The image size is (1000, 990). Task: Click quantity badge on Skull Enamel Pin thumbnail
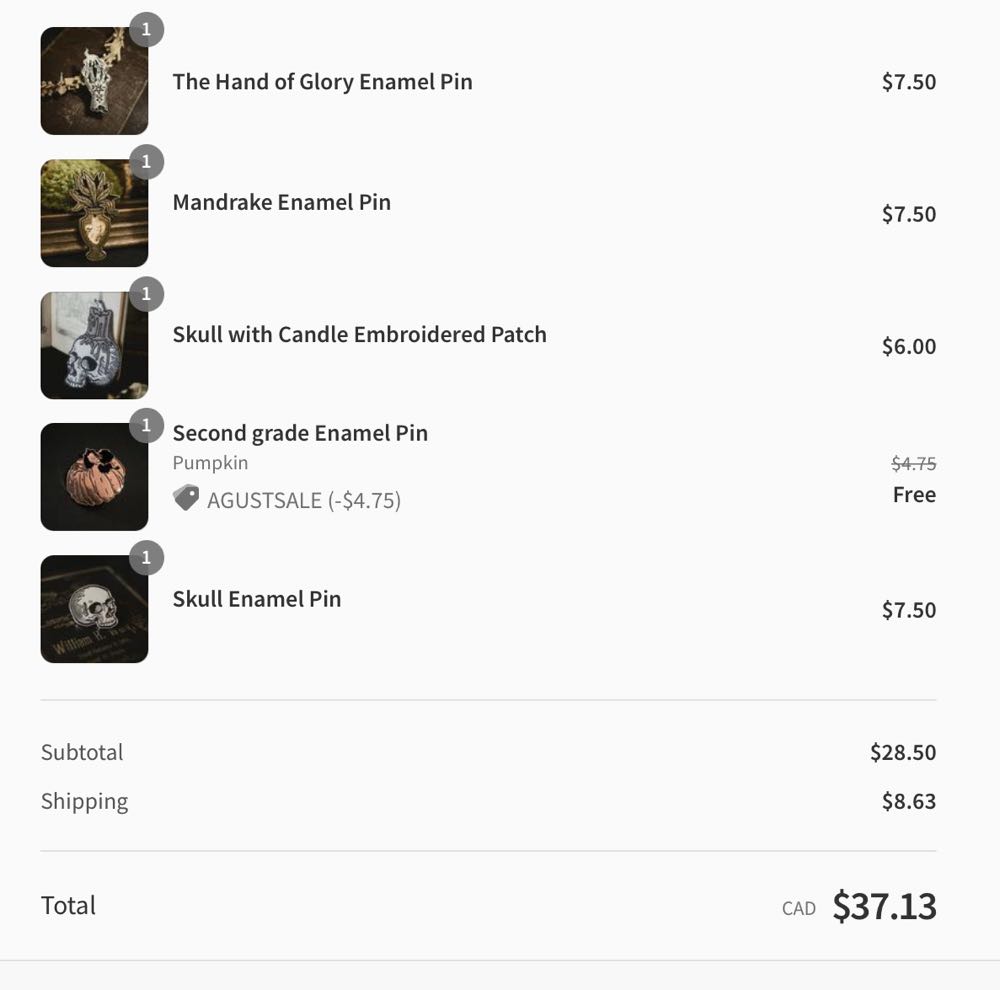pos(146,558)
